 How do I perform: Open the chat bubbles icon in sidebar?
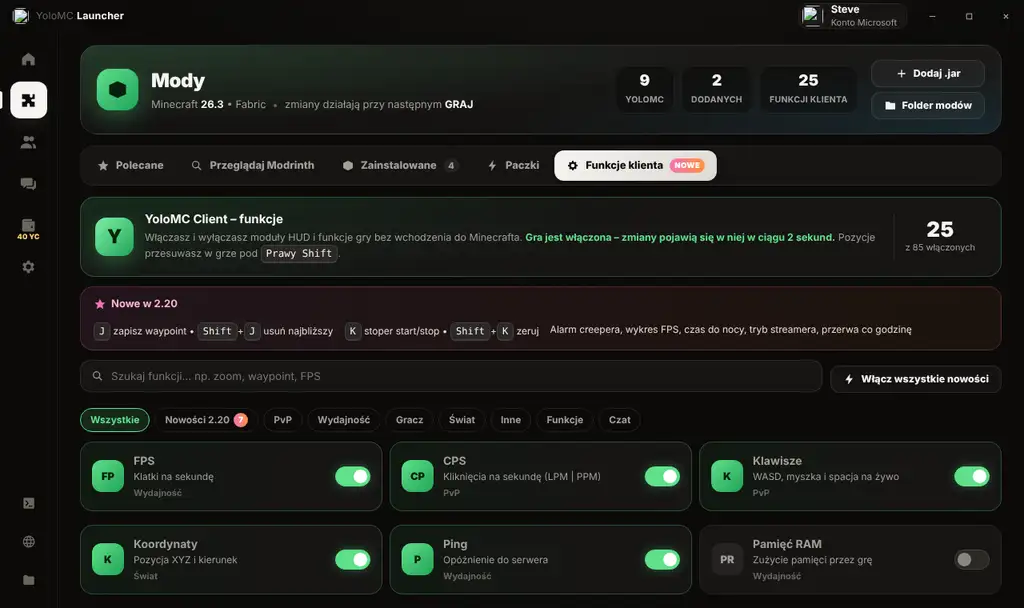point(28,184)
